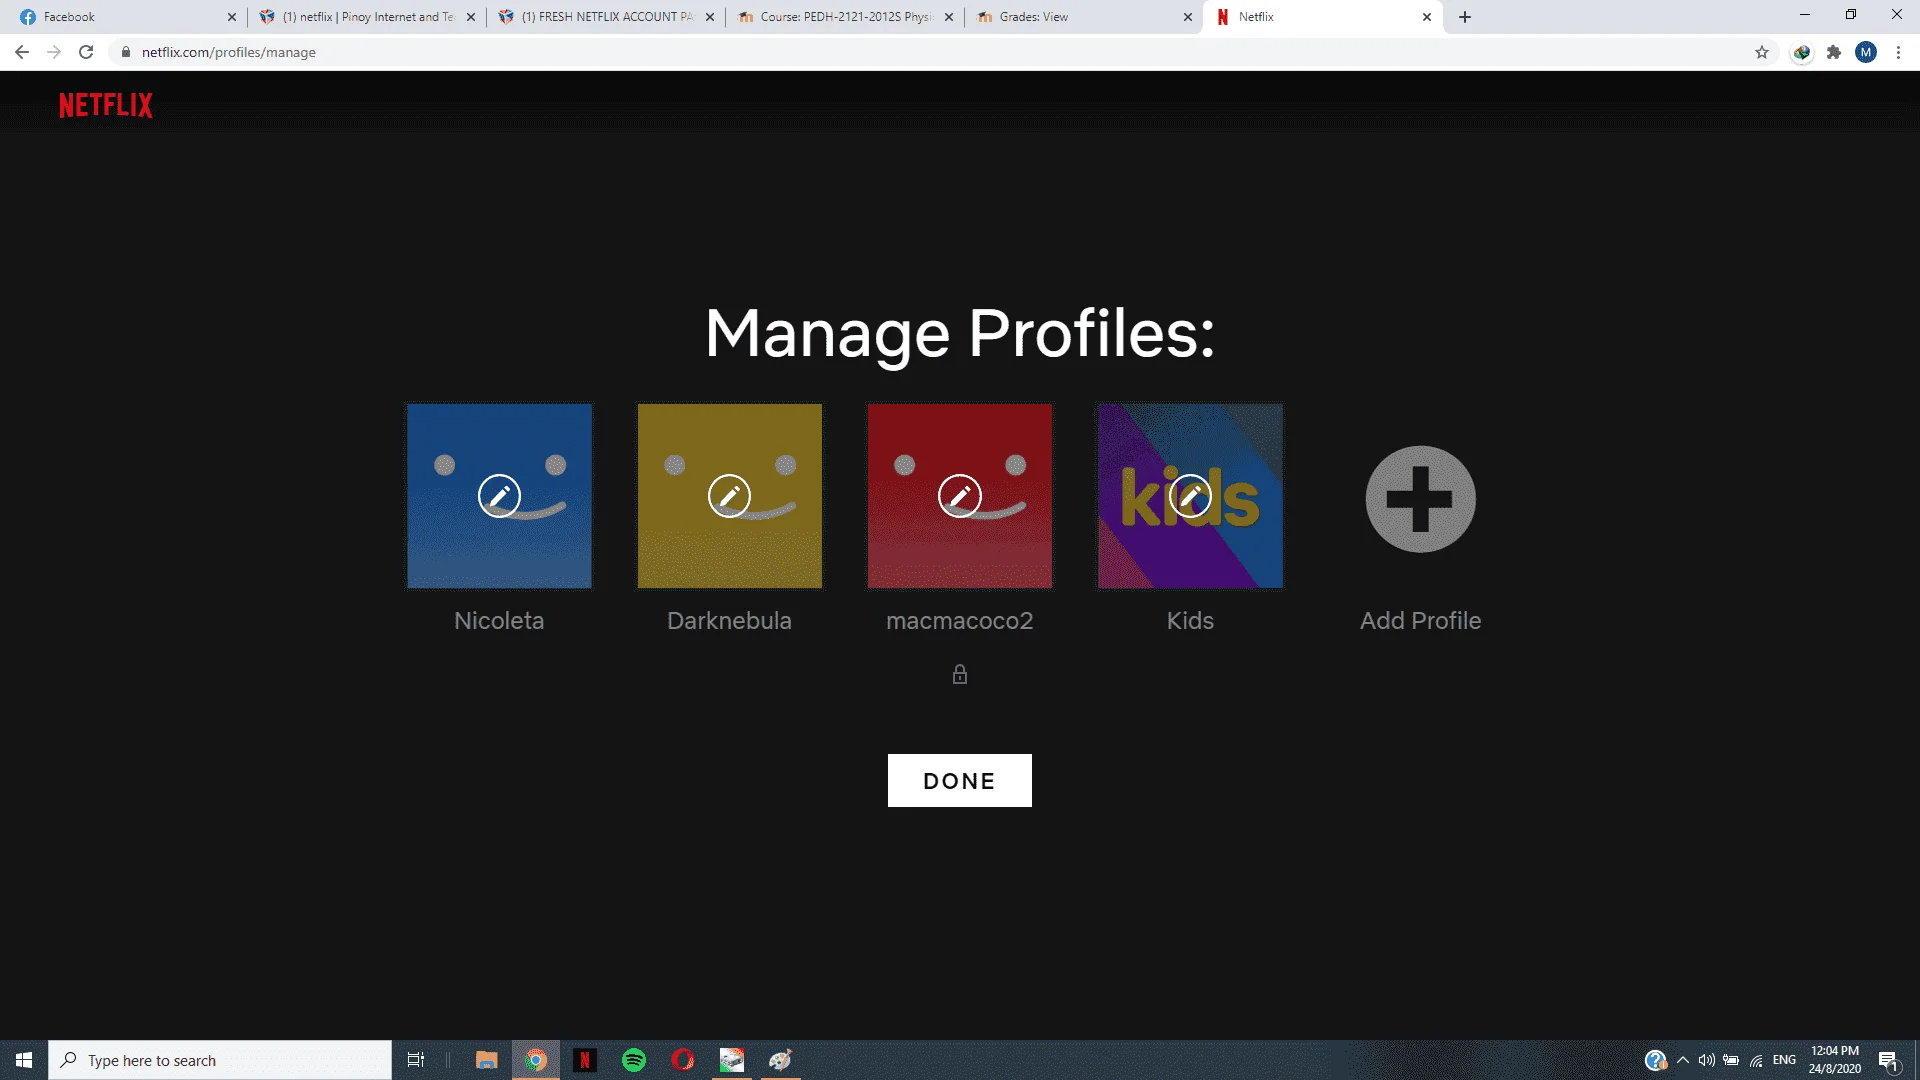1920x1080 pixels.
Task: Open Opera browser from taskbar
Action: tap(683, 1060)
